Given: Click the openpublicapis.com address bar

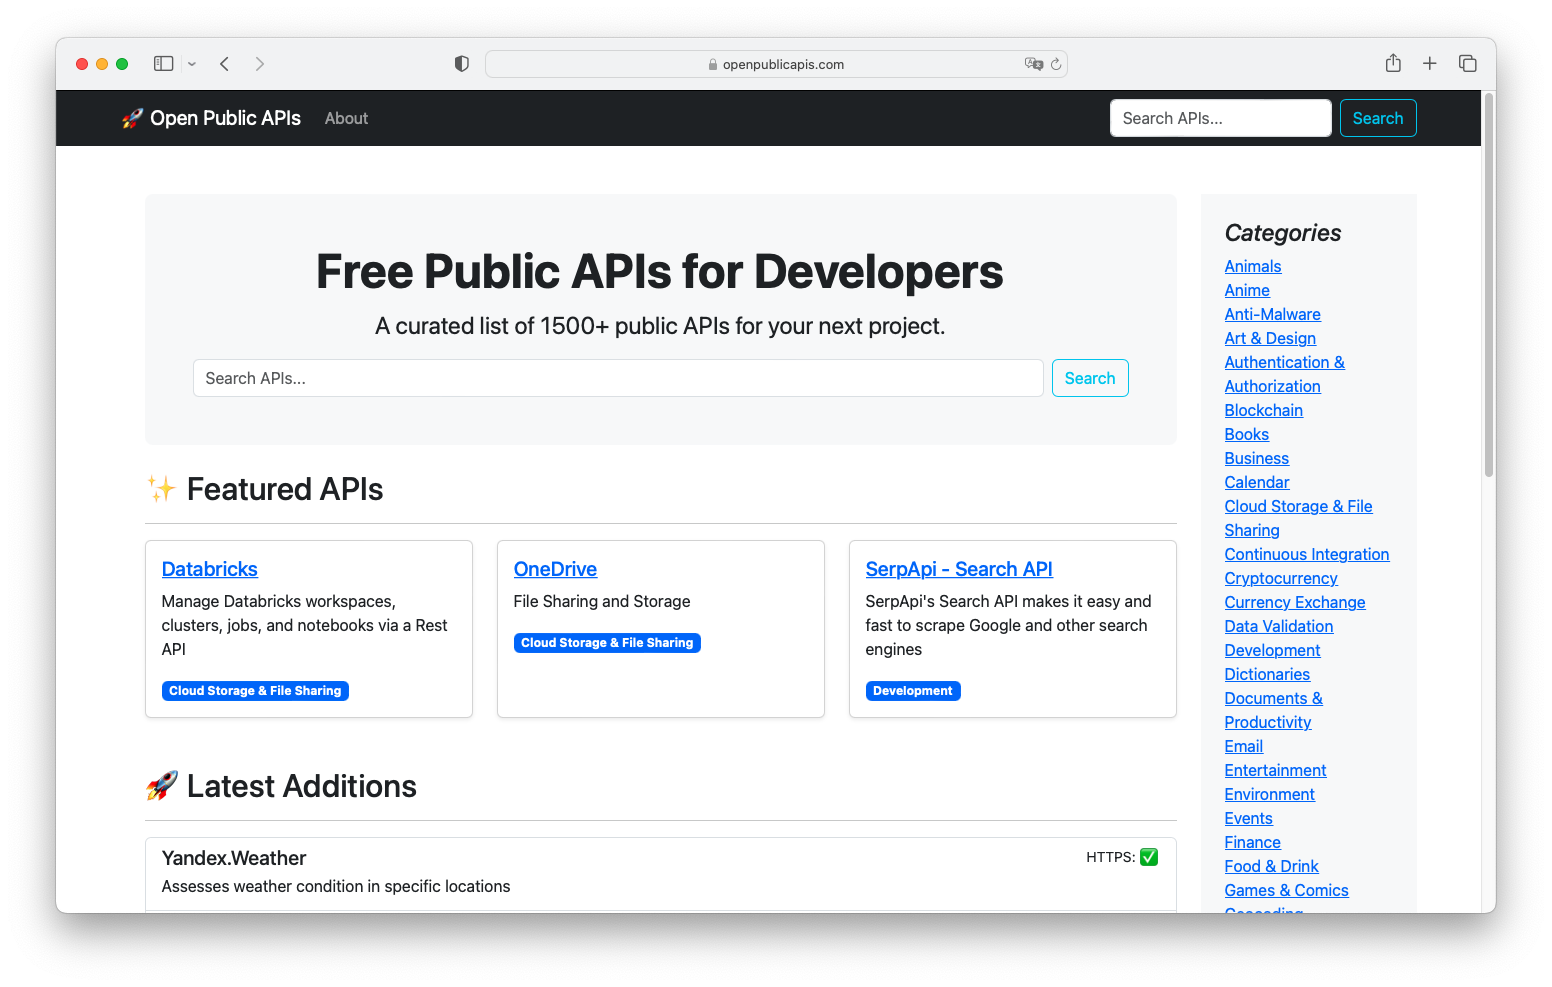Looking at the screenshot, I should pyautogui.click(x=776, y=64).
